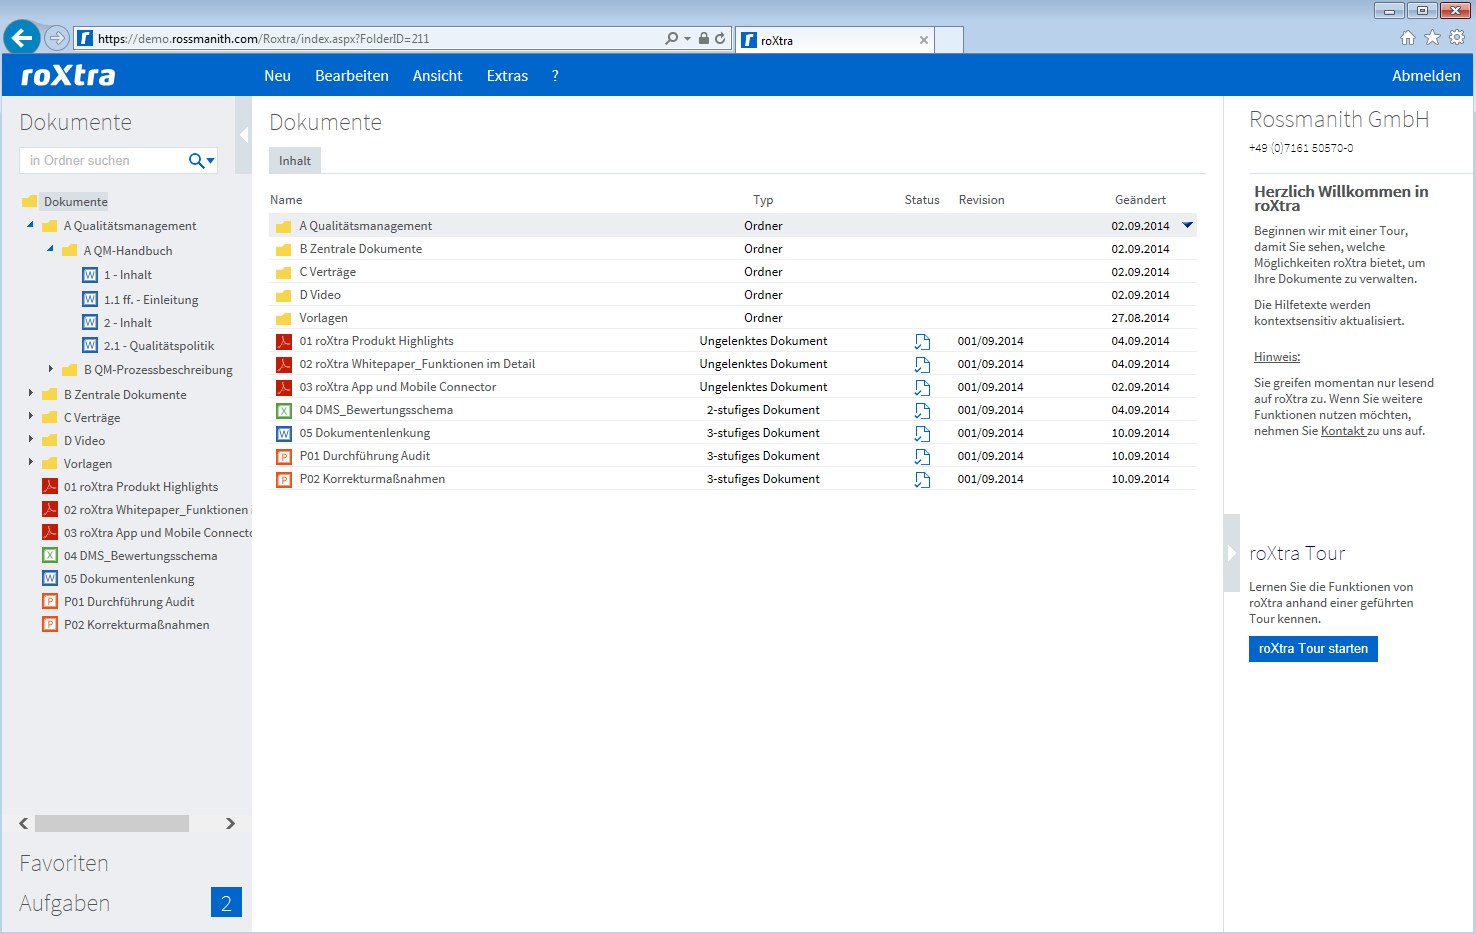
Task: Click status icon for P02 Korrekturmaßnahmen
Action: [922, 480]
